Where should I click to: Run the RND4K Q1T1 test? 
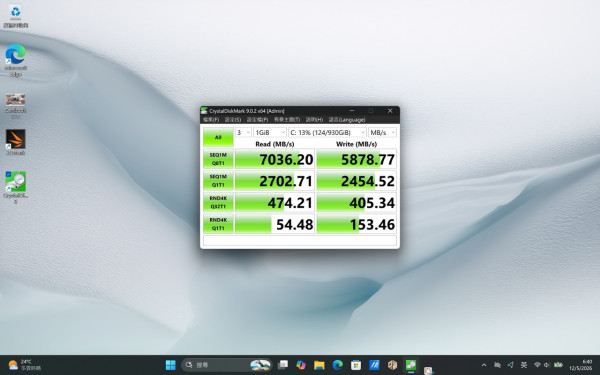(218, 224)
